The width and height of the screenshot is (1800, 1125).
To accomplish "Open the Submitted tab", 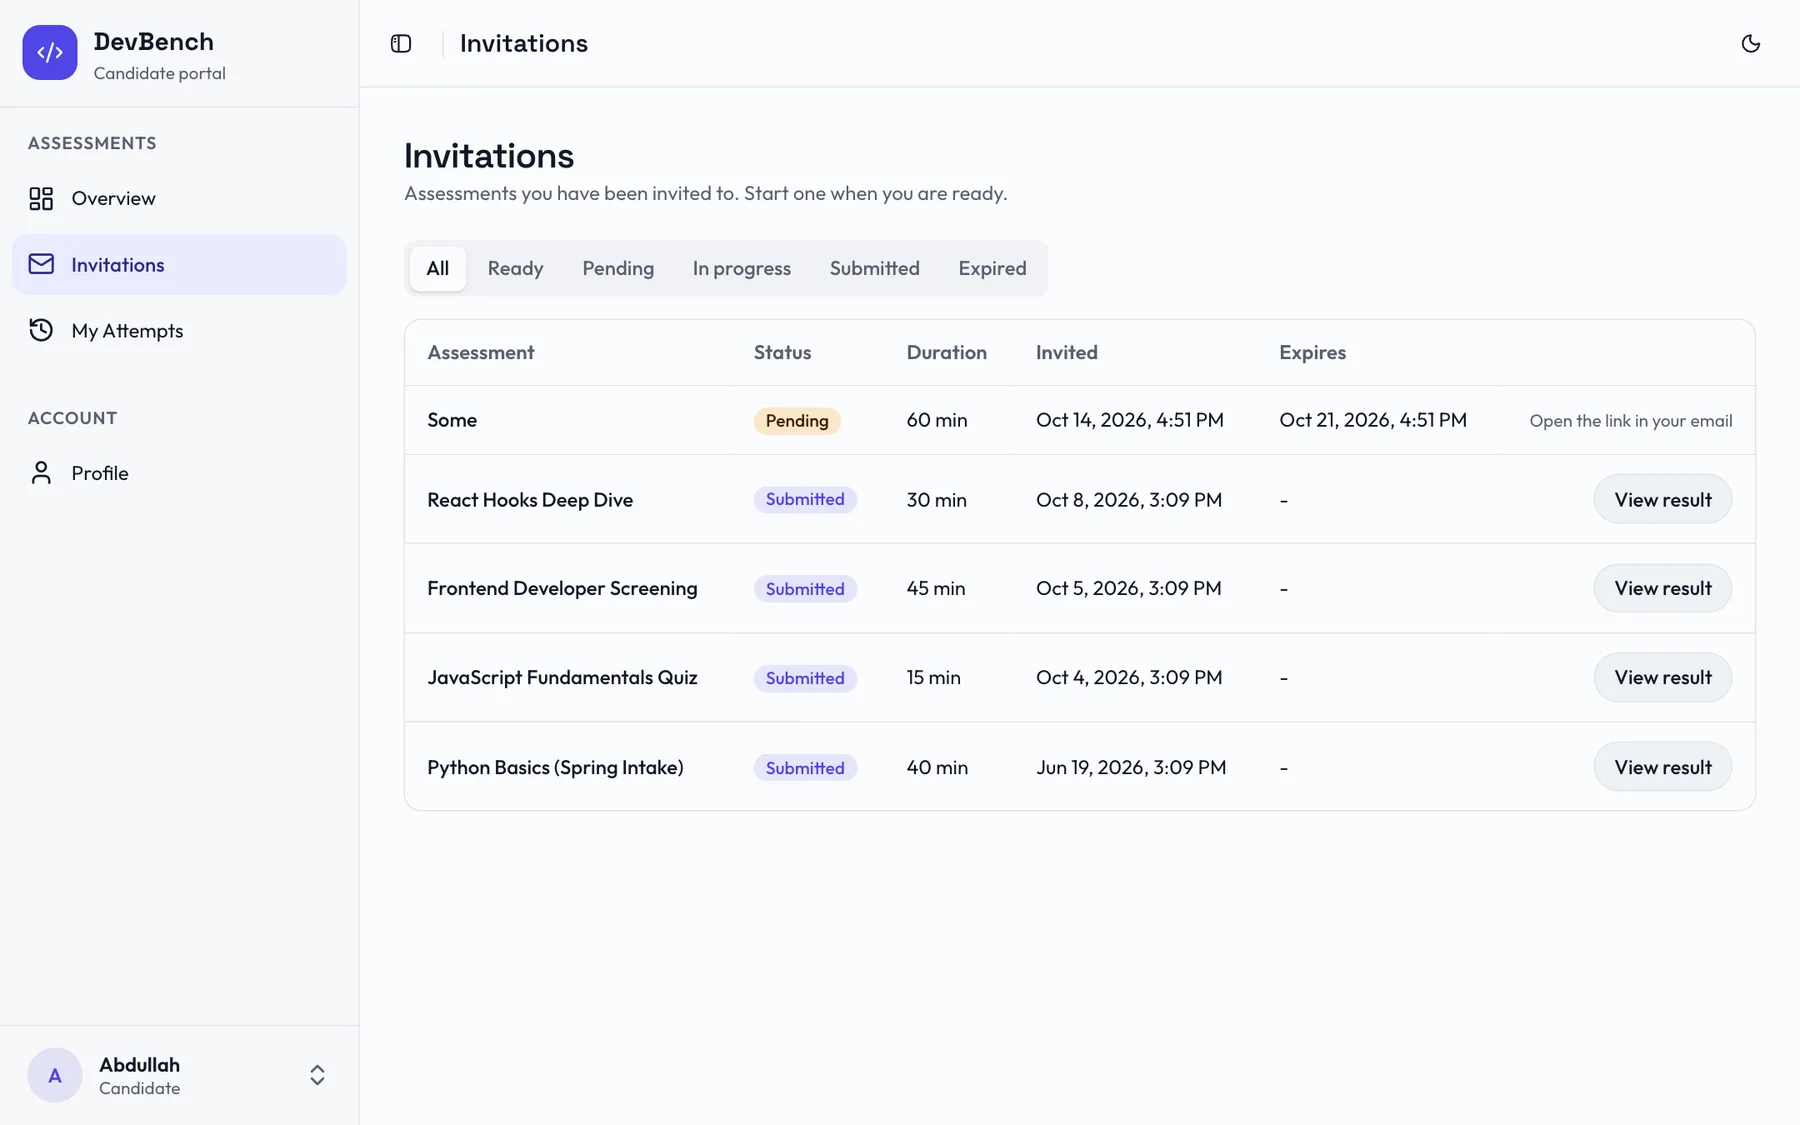I will 874,268.
